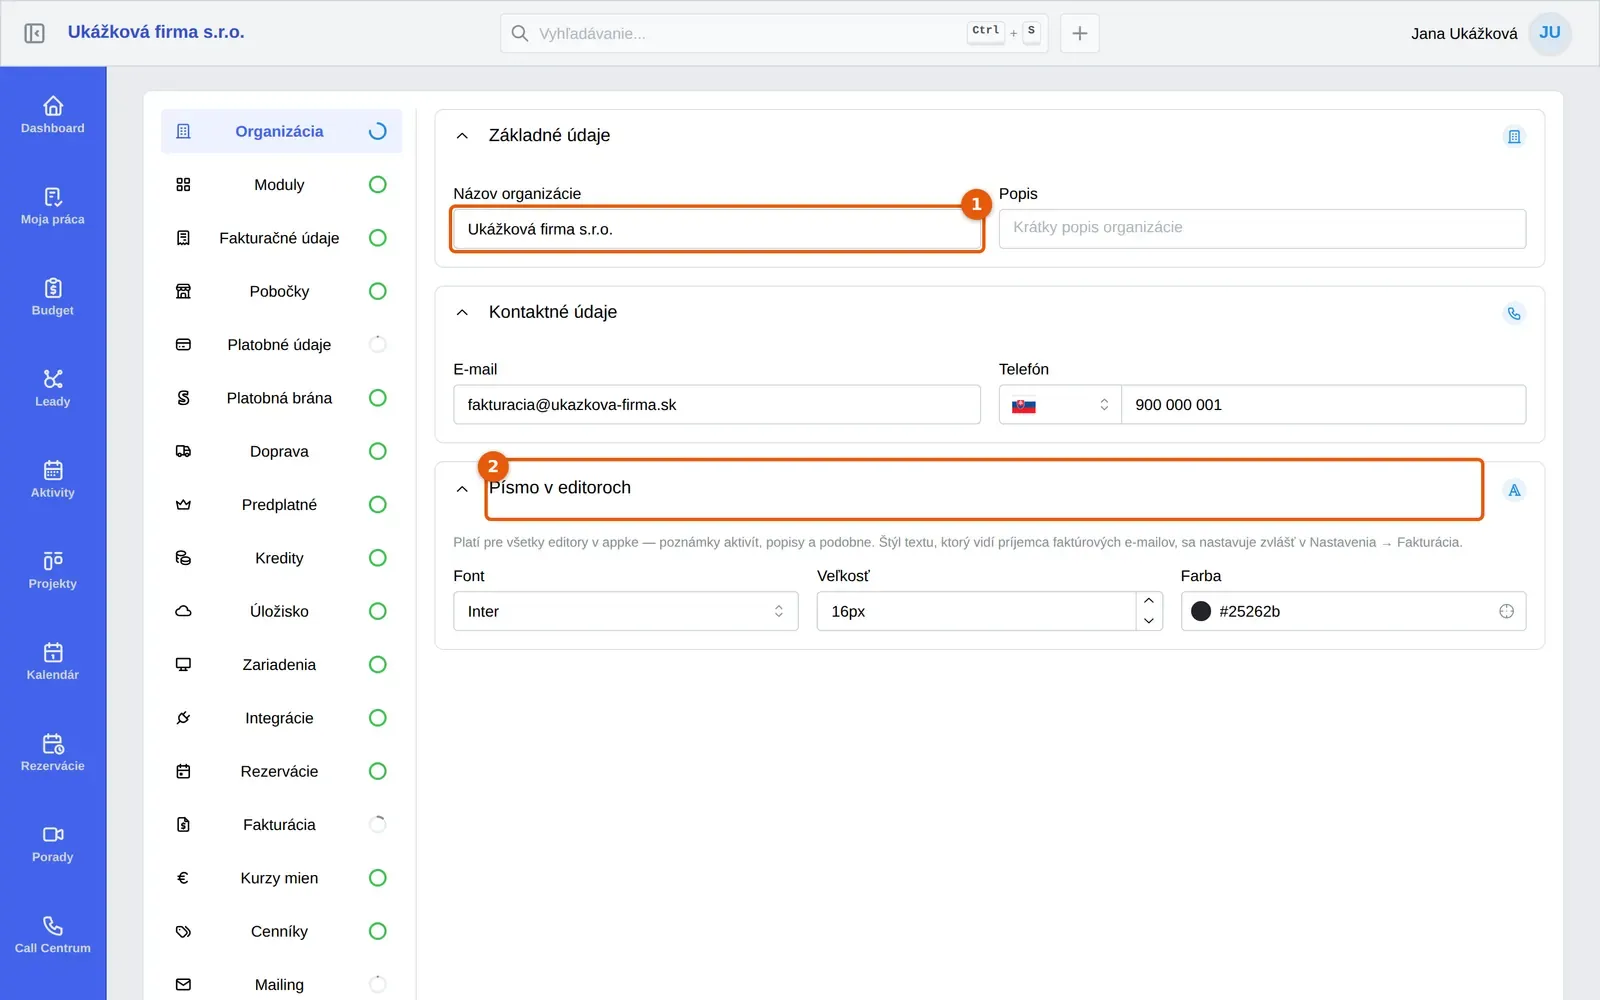This screenshot has height=1000, width=1600.
Task: Open the phone country flag selector
Action: [x=1060, y=405]
